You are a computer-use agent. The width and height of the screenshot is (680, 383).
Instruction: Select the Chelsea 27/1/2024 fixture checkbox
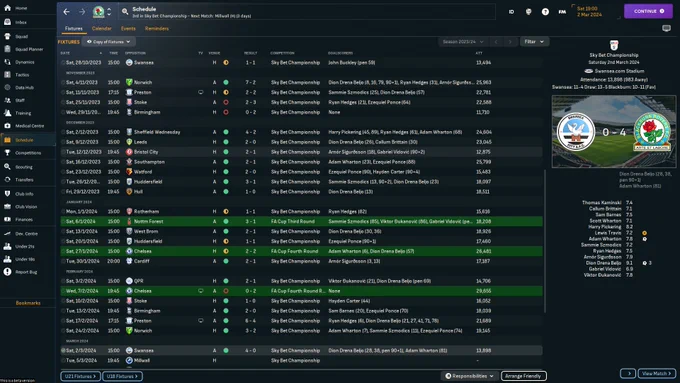pyautogui.click(x=63, y=251)
